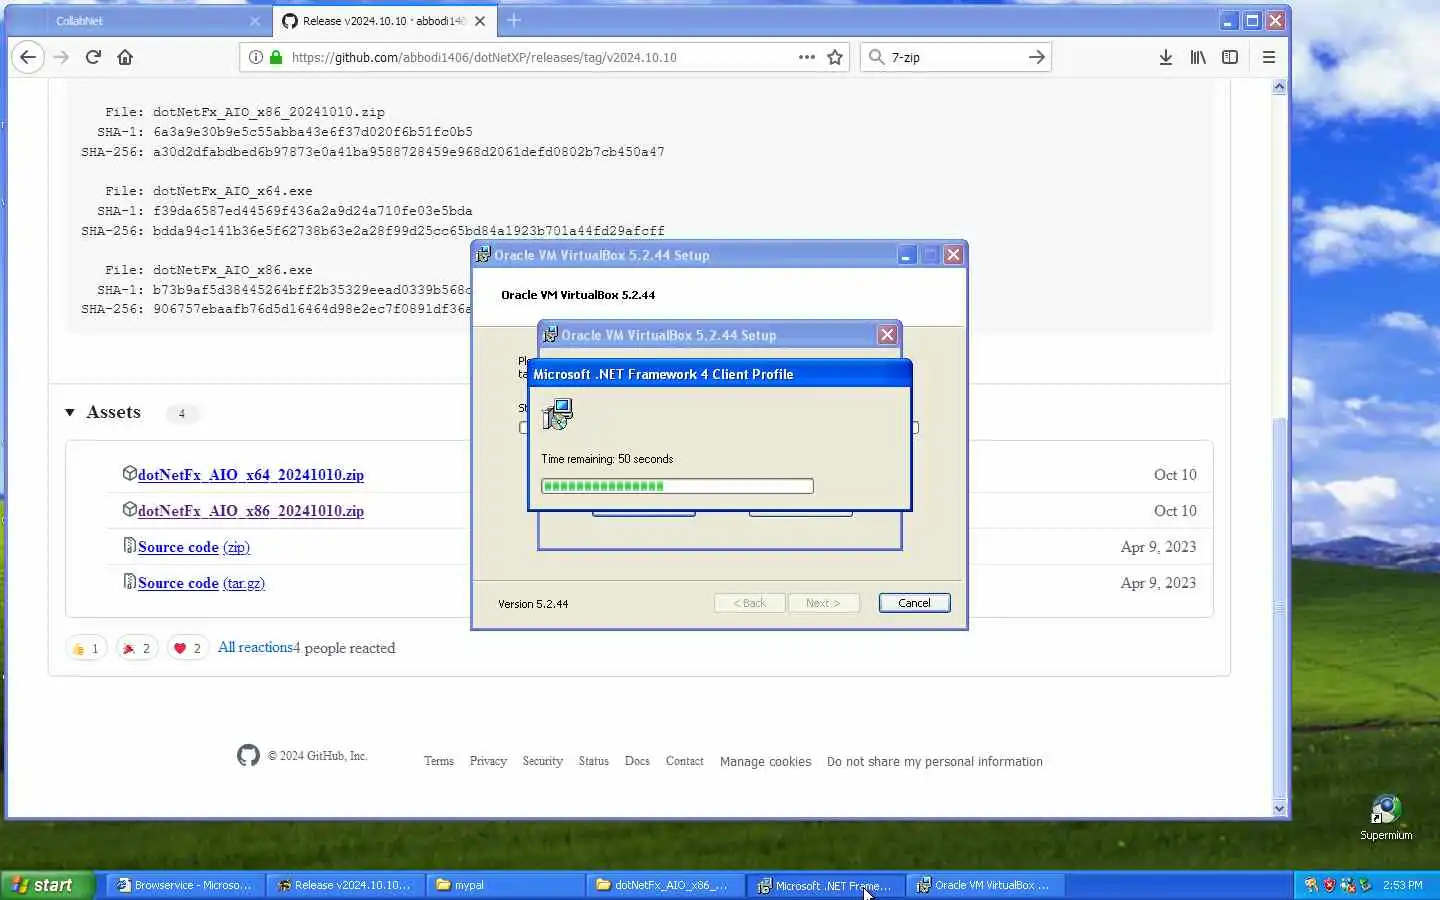Close the CollabNet tab
The height and width of the screenshot is (900, 1440).
pyautogui.click(x=255, y=20)
